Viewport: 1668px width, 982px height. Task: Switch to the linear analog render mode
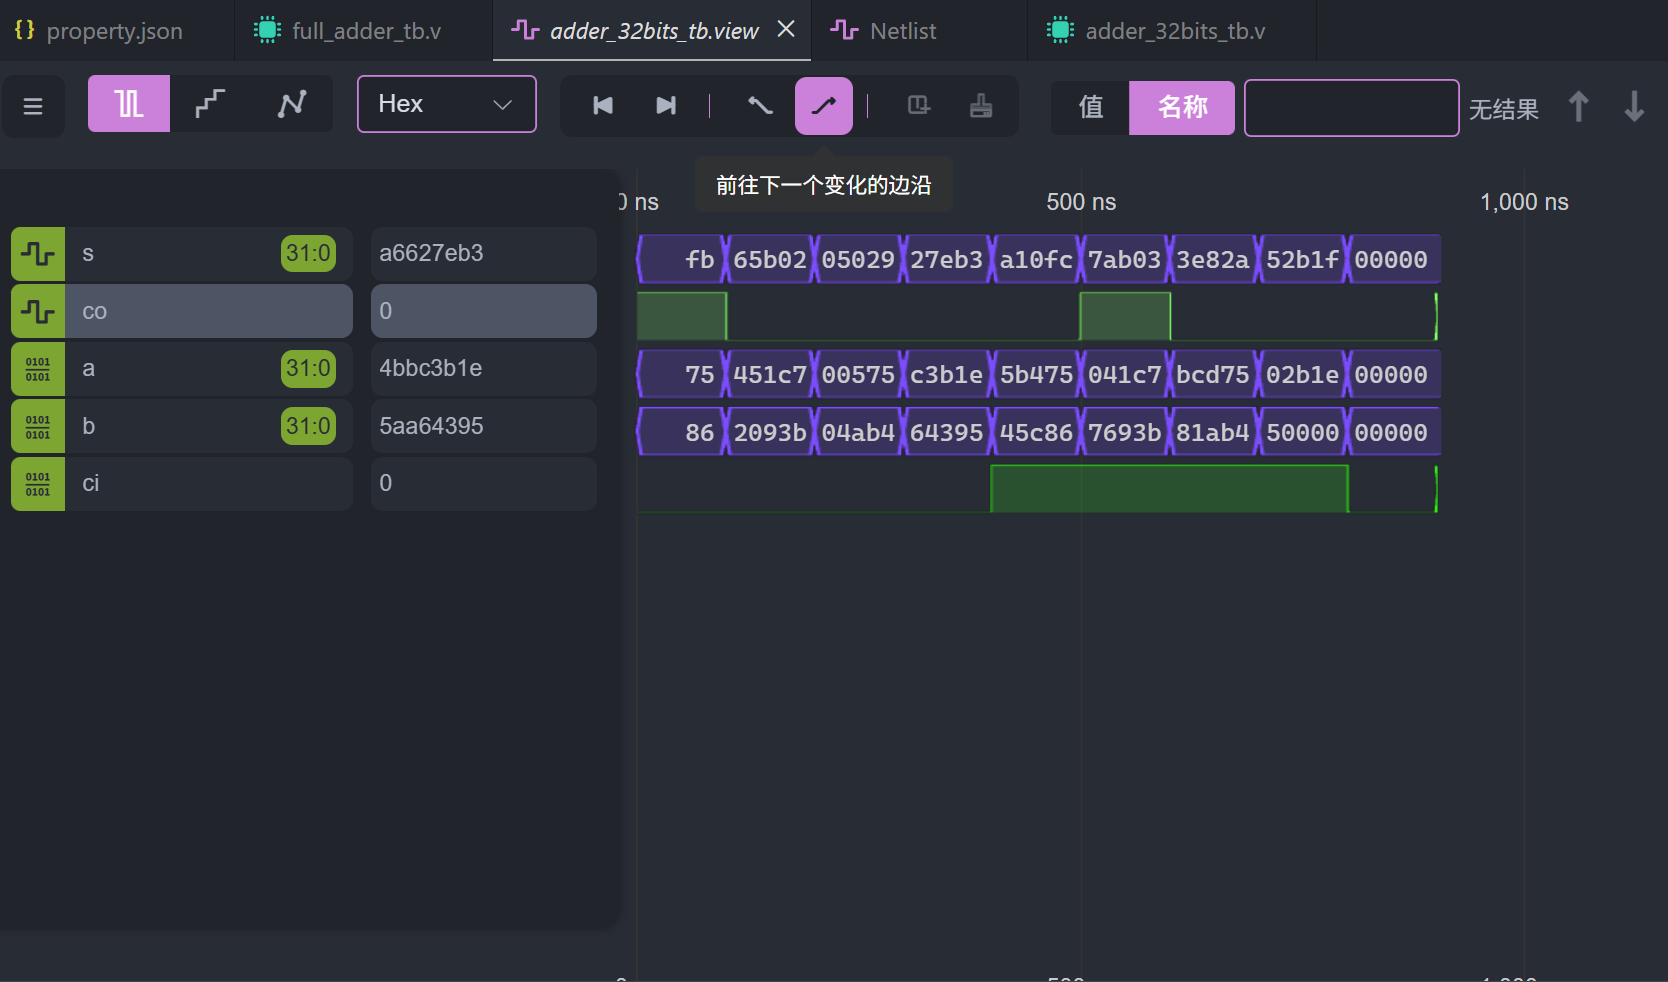(x=291, y=104)
